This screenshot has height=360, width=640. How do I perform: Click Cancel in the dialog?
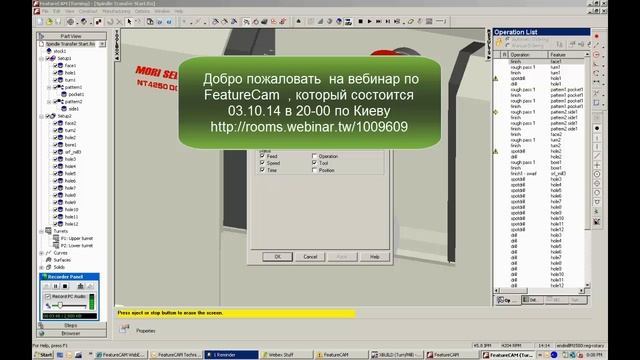pos(310,257)
